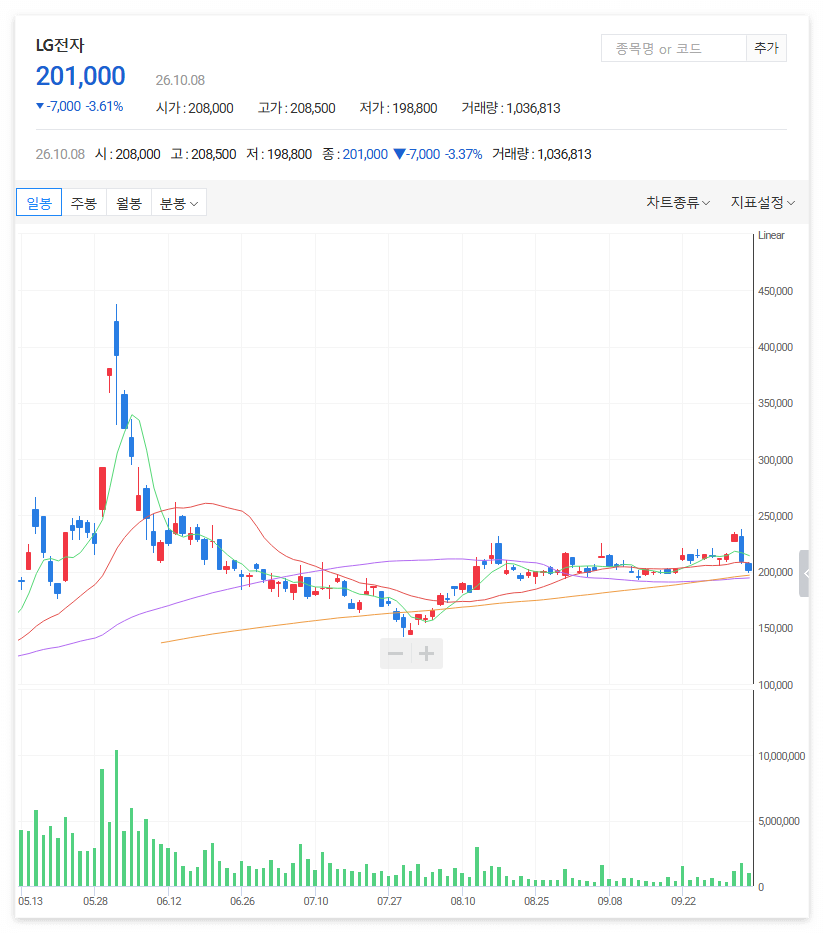This screenshot has width=824, height=933.
Task: Click the LG전자 stock name
Action: point(60,45)
